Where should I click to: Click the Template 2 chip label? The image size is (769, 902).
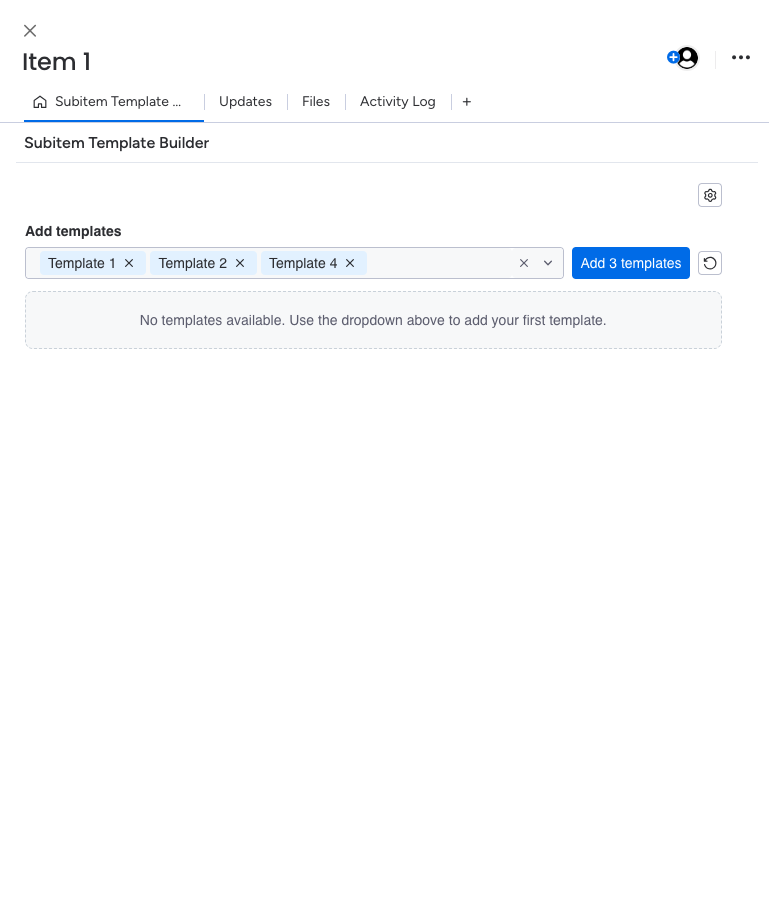[x=193, y=263]
